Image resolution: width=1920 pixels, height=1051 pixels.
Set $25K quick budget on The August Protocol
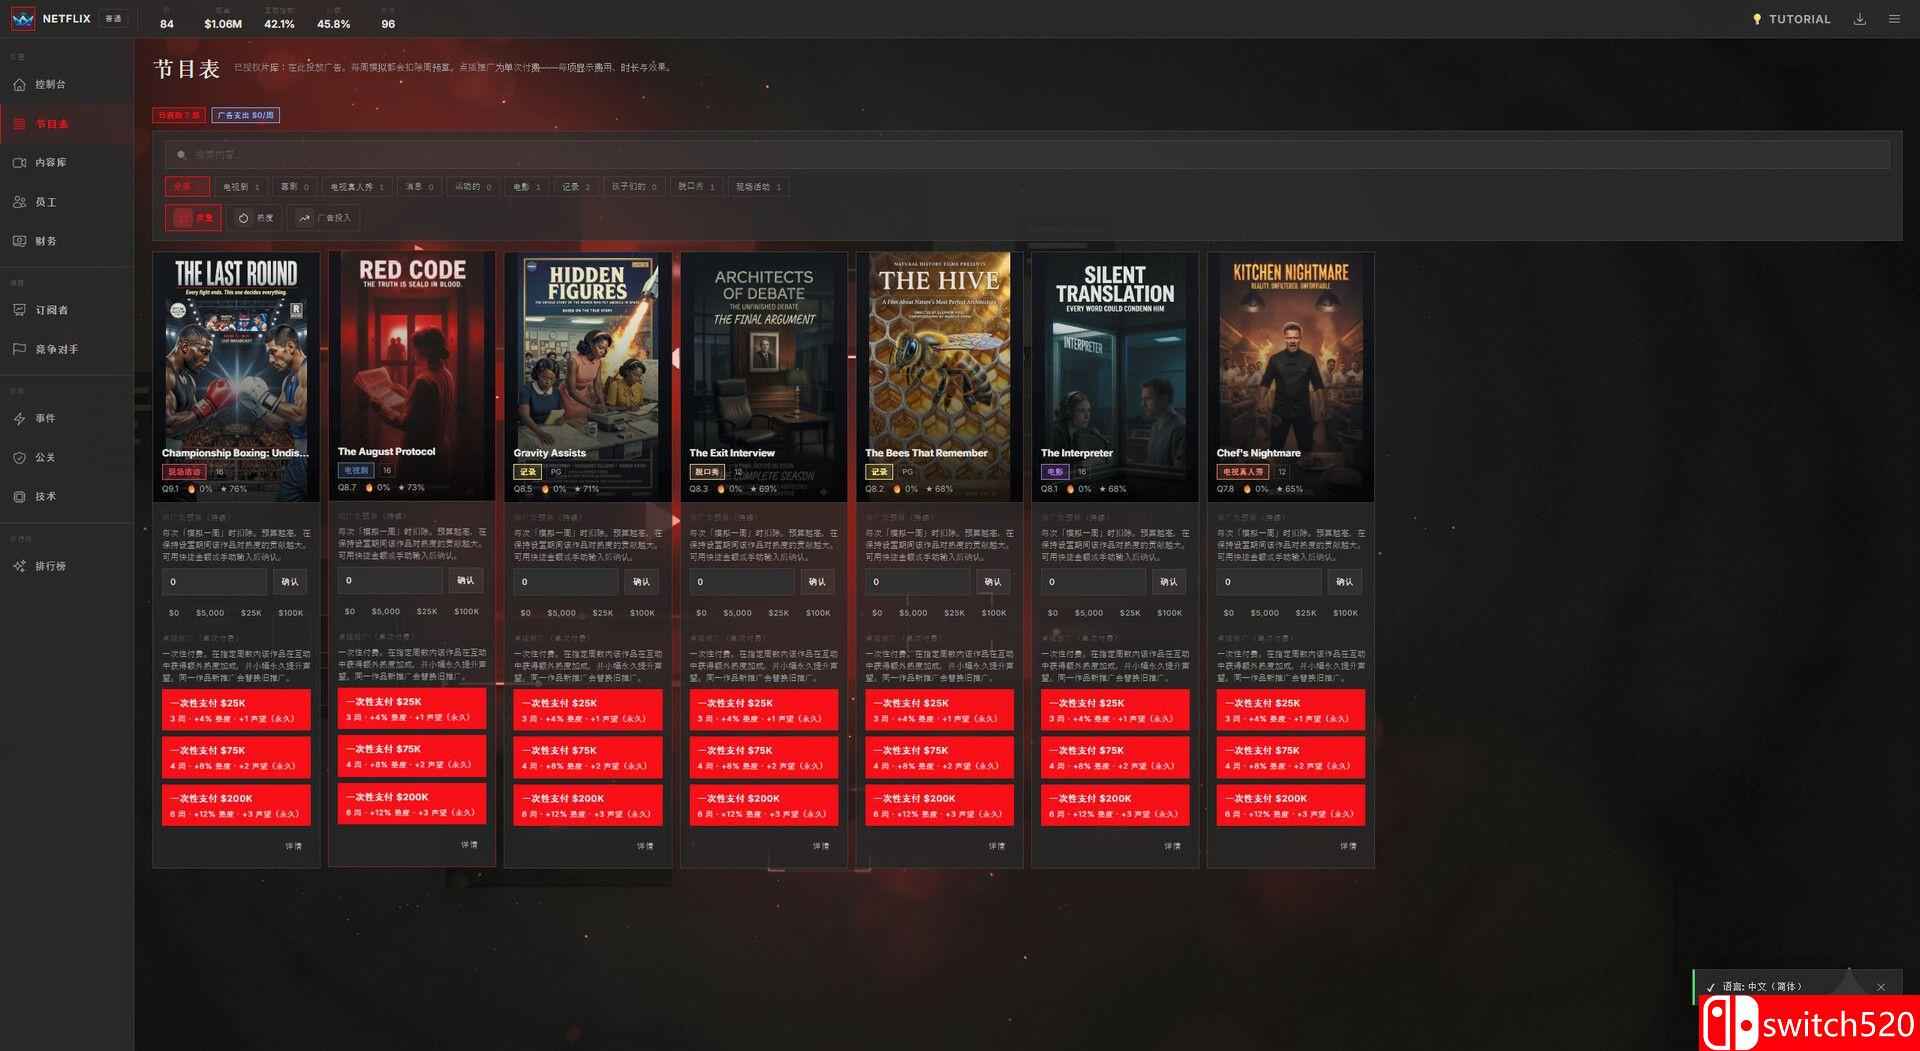(427, 611)
